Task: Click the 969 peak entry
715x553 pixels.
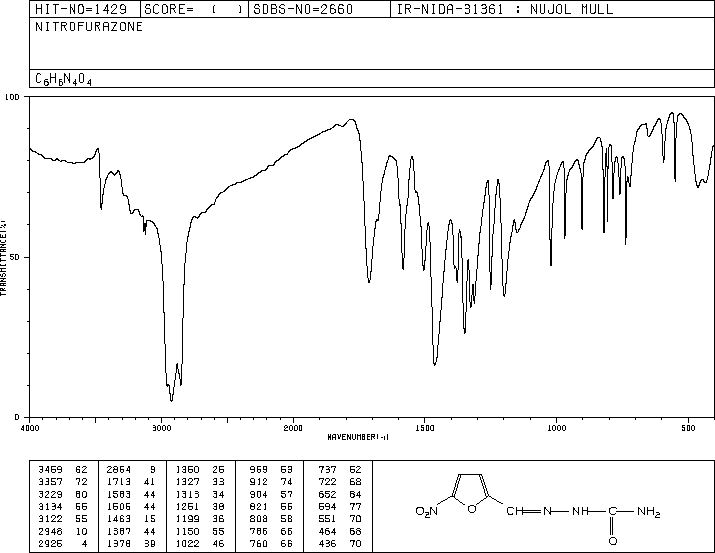Action: click(x=271, y=470)
